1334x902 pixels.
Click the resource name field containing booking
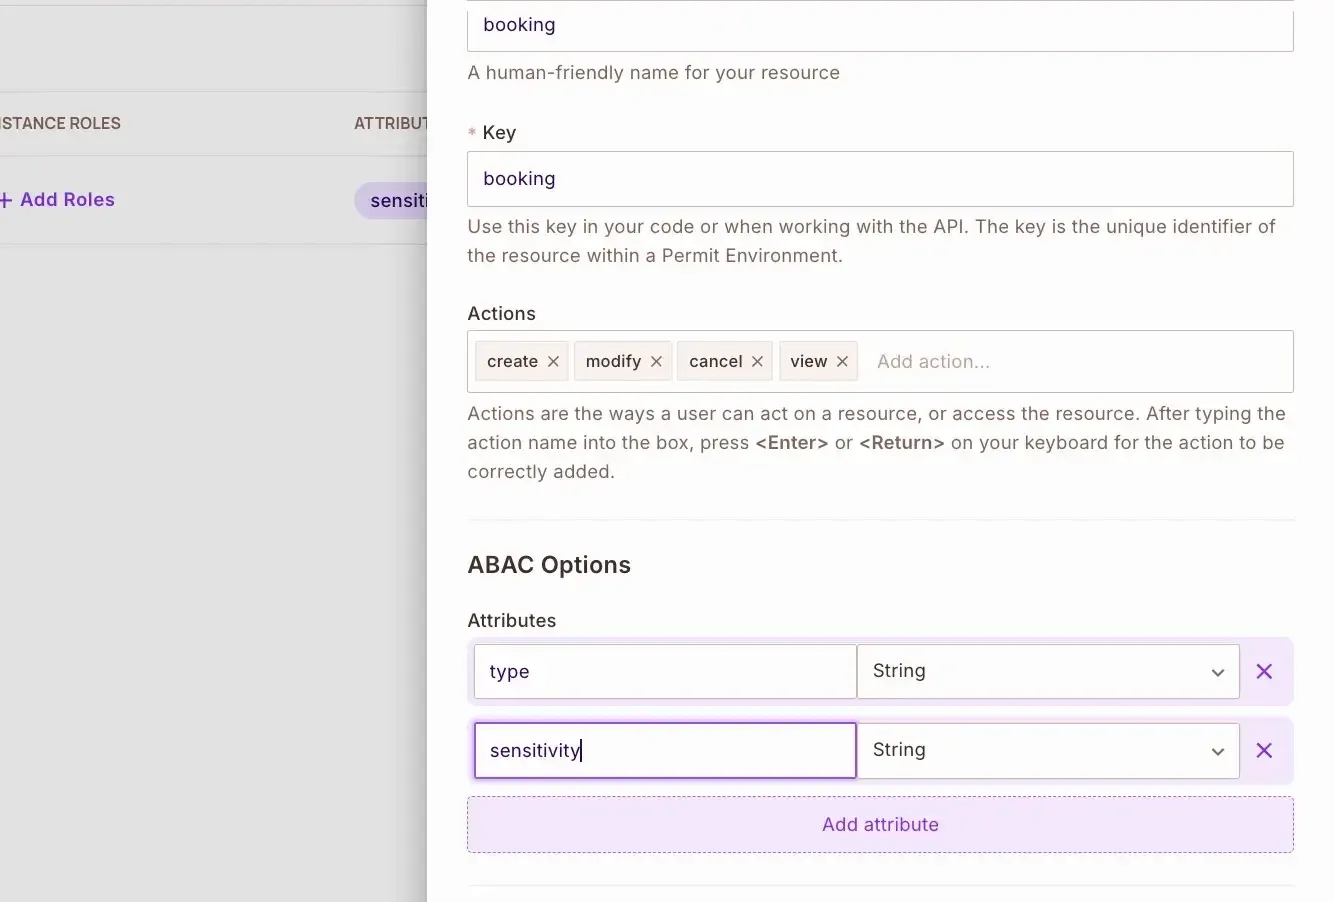click(880, 26)
